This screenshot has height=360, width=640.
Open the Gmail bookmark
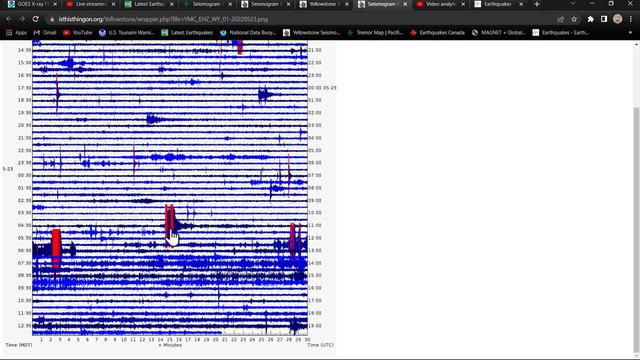[x=45, y=32]
